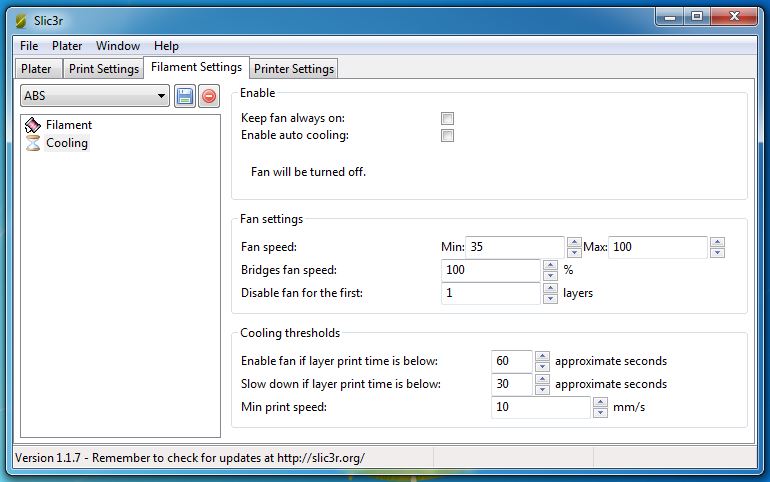Increase Slow down threshold seconds up arrow
The width and height of the screenshot is (770, 482).
[542, 379]
